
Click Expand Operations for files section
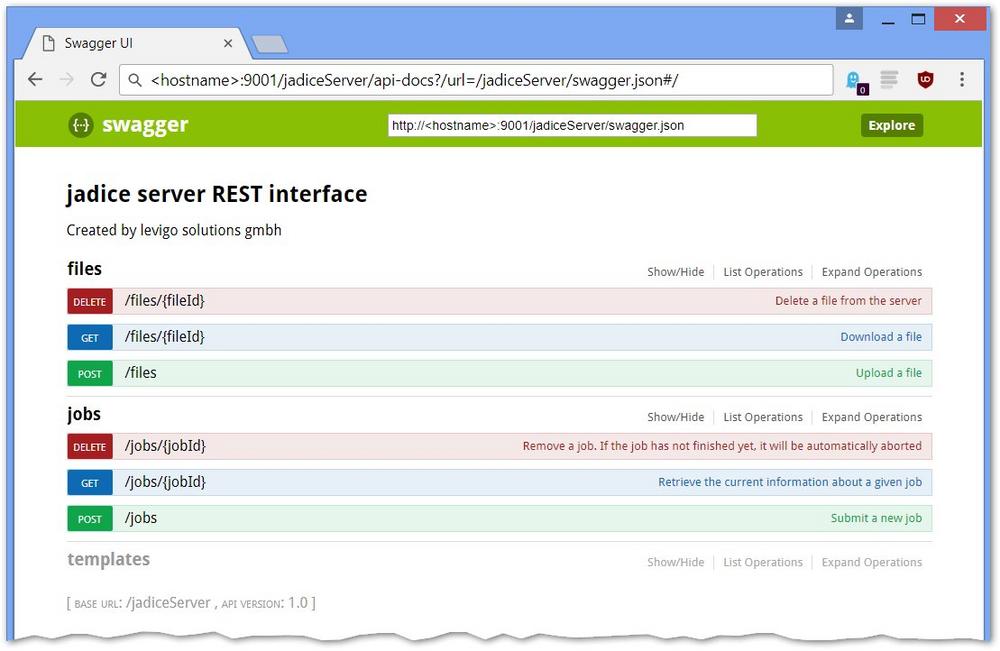coord(872,272)
